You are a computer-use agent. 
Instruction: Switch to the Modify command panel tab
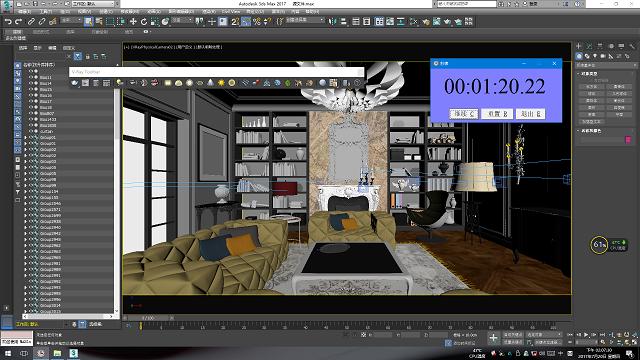[589, 46]
